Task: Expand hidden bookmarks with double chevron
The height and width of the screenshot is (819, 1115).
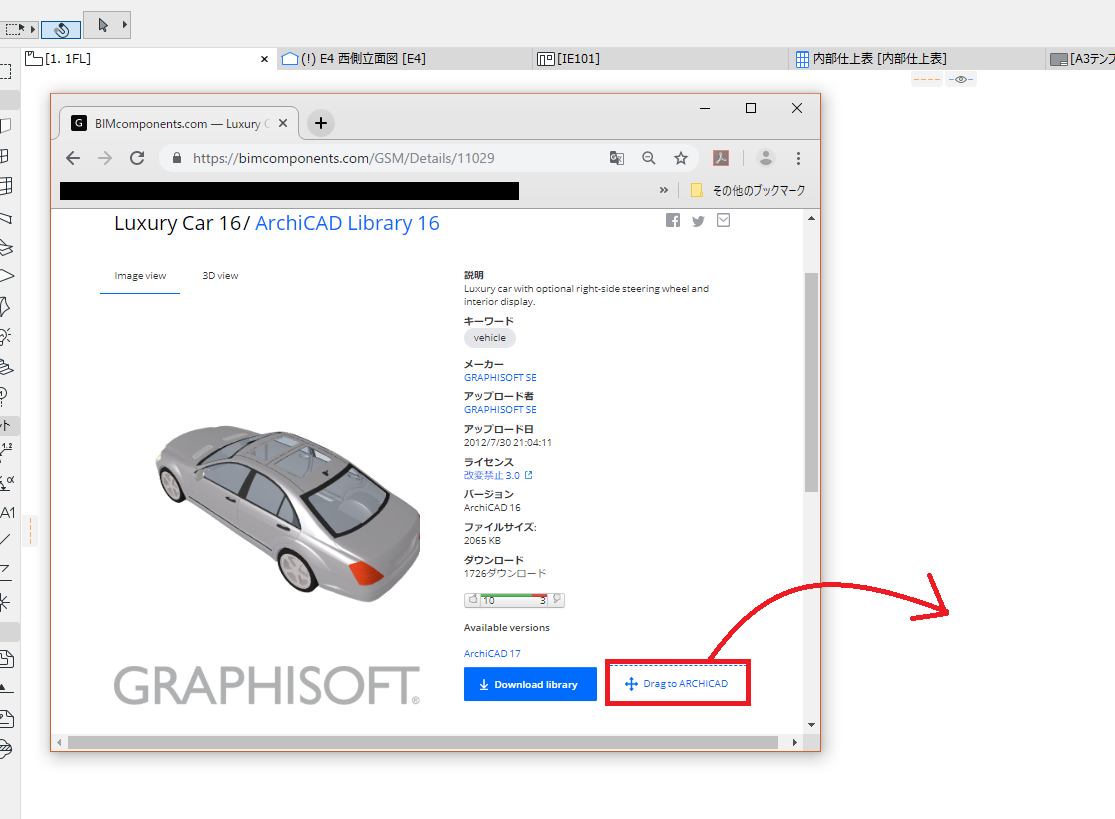Action: [663, 190]
